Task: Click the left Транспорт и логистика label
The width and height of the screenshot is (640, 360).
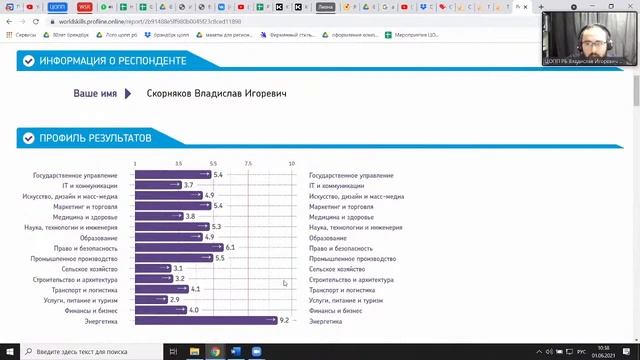Action: (x=84, y=290)
